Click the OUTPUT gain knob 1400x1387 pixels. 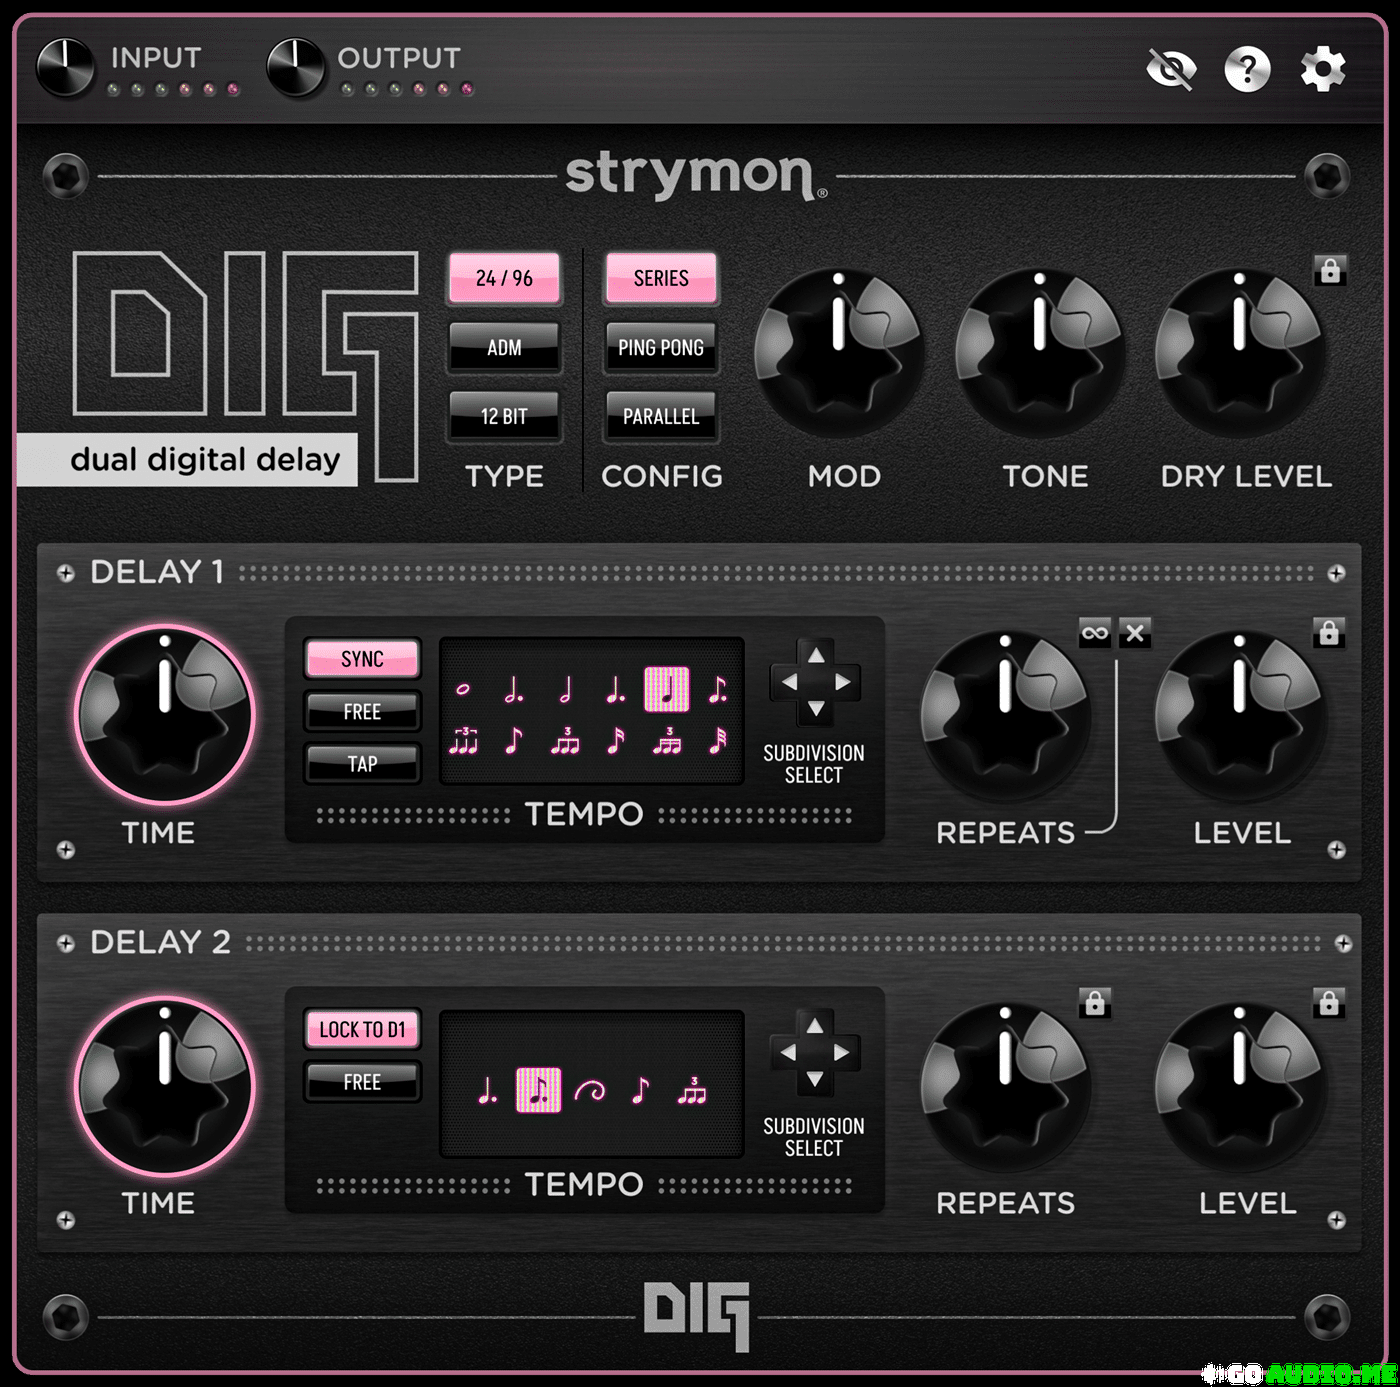click(296, 67)
